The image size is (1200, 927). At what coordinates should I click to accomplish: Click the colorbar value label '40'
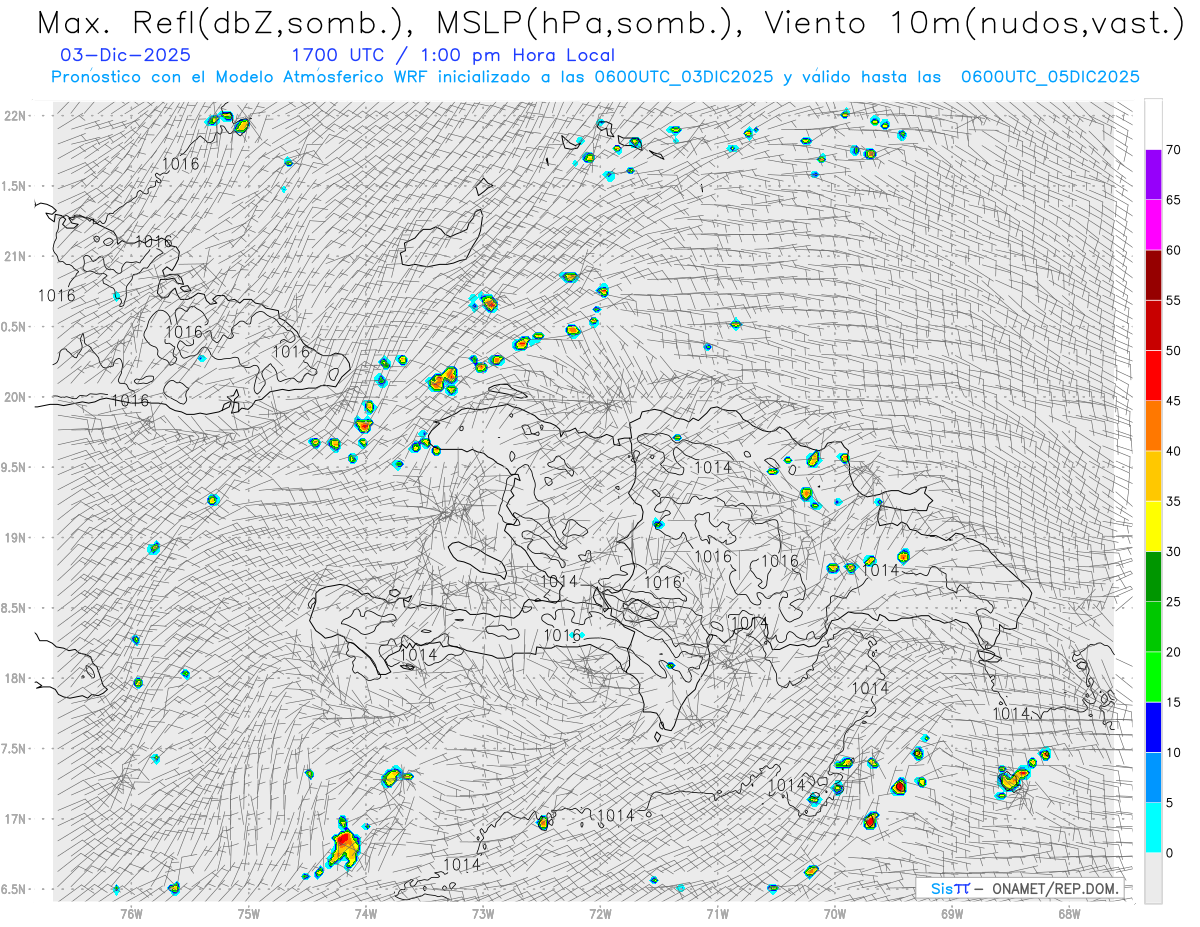(x=1174, y=451)
